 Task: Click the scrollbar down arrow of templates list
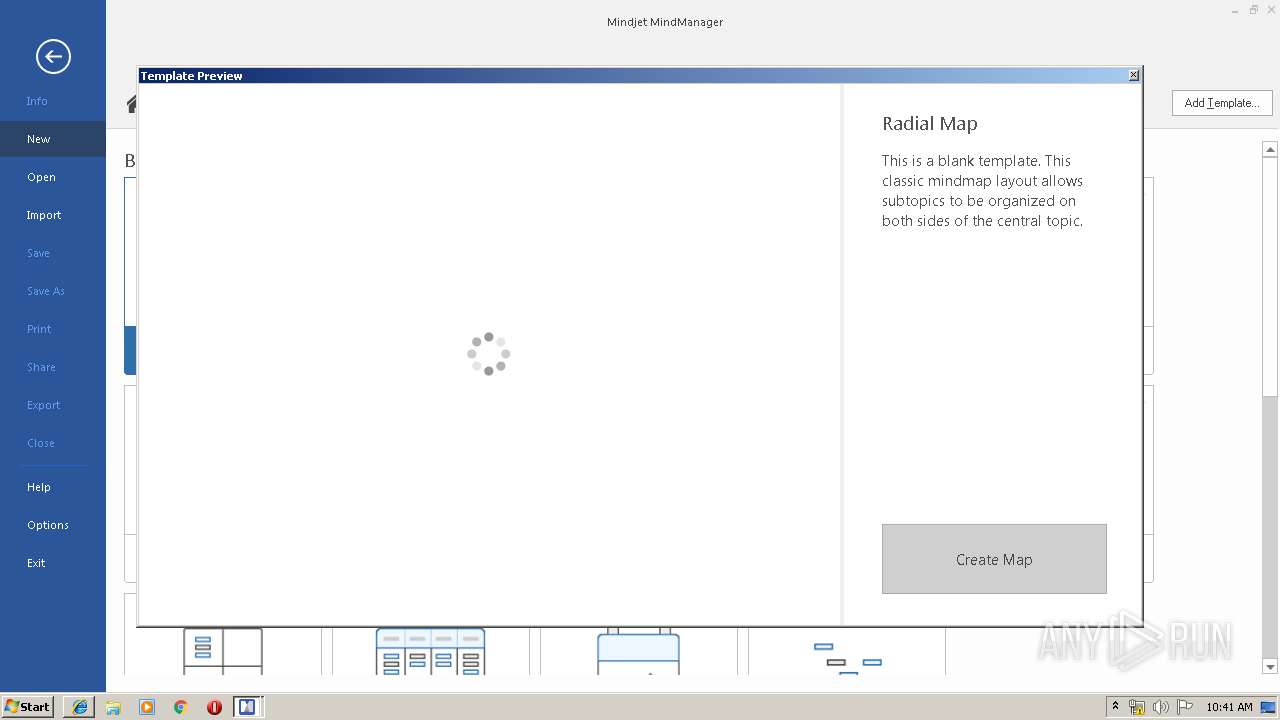click(x=1270, y=667)
